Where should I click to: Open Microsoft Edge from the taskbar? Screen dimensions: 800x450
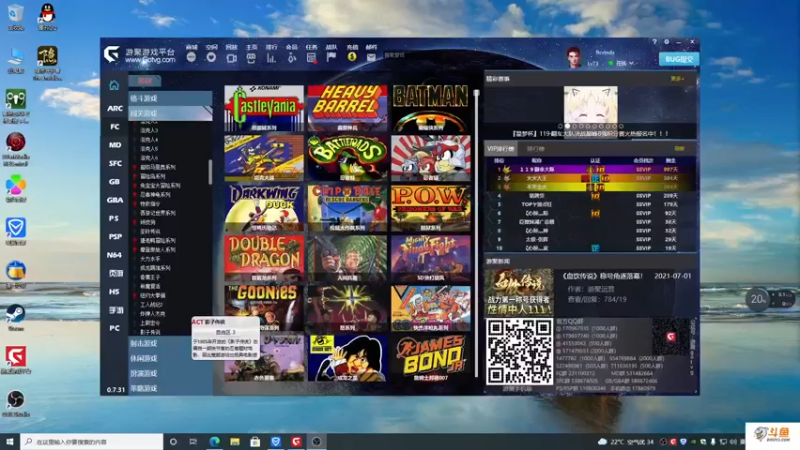214,441
